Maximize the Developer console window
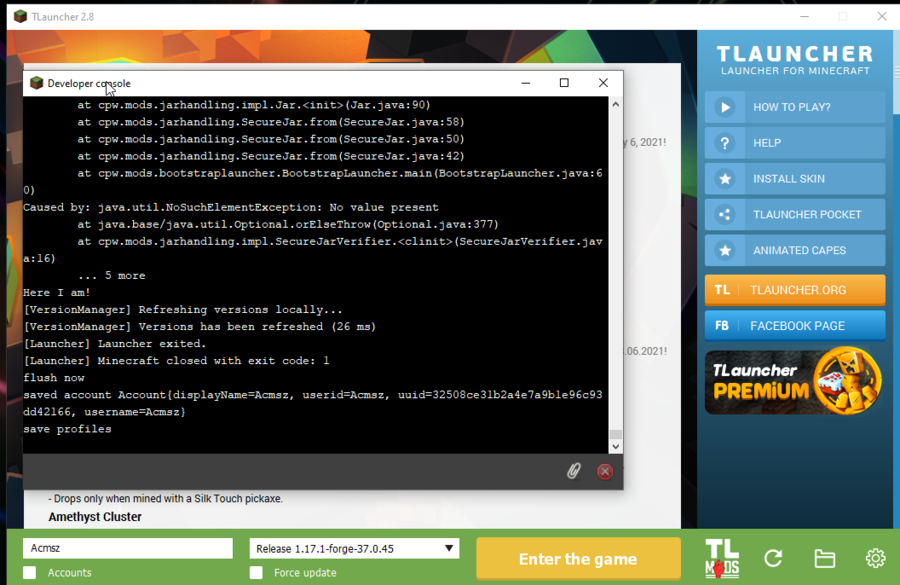 564,83
